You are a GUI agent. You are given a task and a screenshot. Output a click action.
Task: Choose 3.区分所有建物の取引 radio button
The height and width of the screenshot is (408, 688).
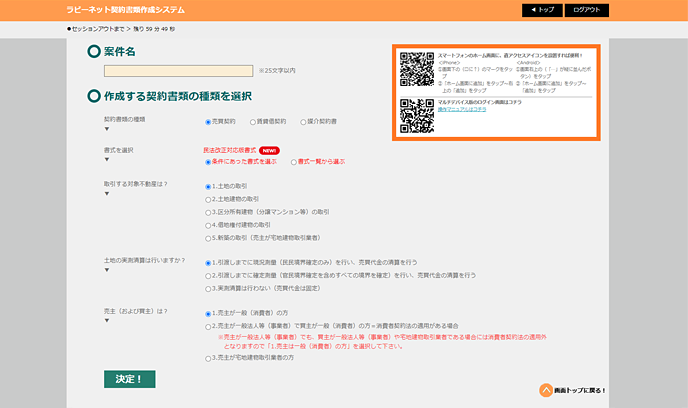click(x=208, y=212)
